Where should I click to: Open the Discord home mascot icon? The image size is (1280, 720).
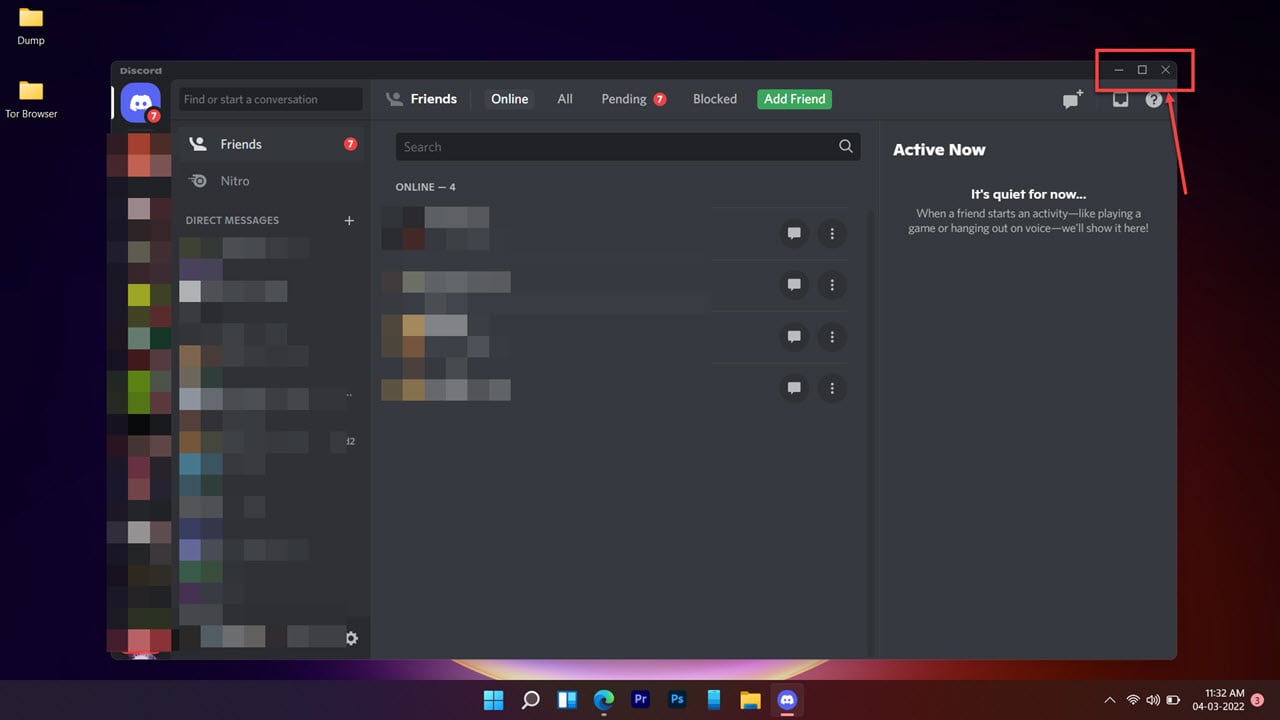pyautogui.click(x=140, y=103)
